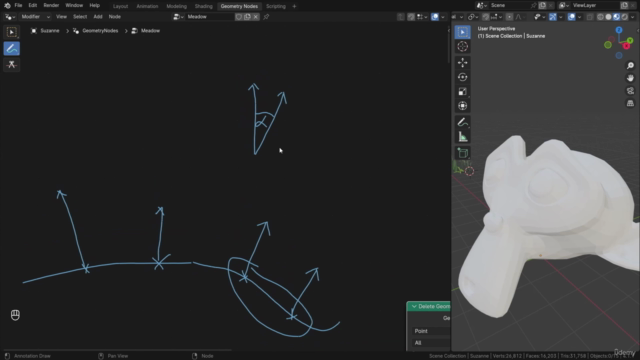Toggle viewport overlays button
This screenshot has width=640, height=360.
tap(571, 17)
